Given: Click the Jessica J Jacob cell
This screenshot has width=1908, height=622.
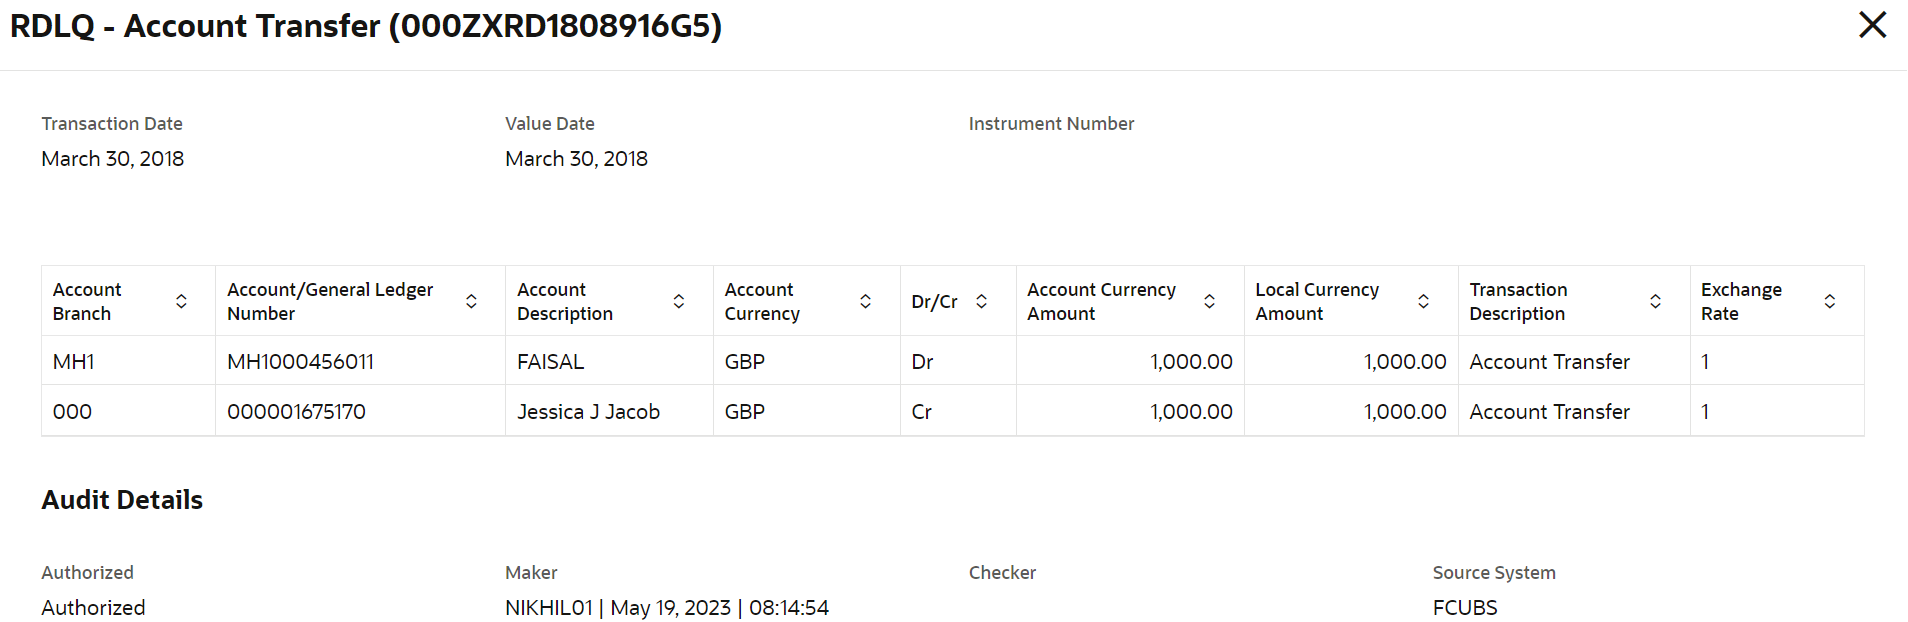Looking at the screenshot, I should click(x=588, y=412).
